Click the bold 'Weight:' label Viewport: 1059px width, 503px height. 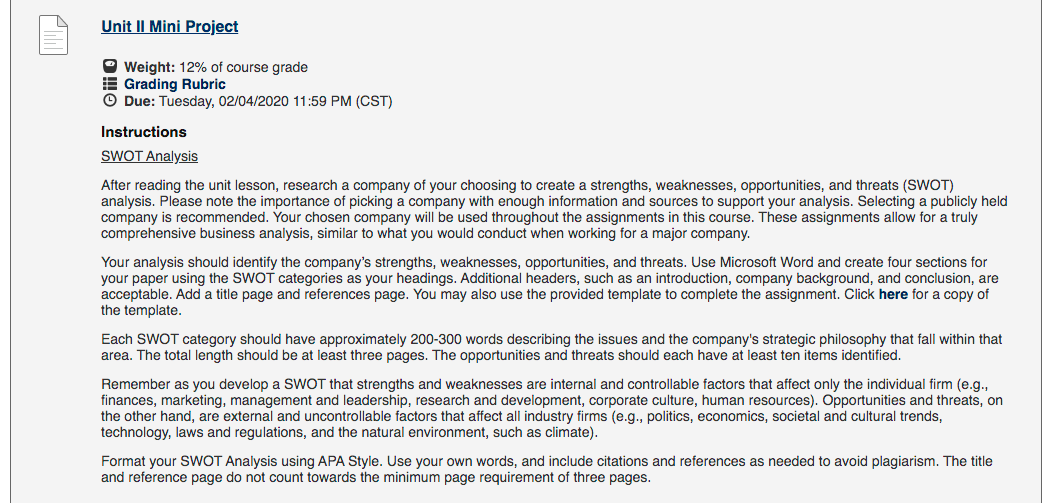point(150,68)
